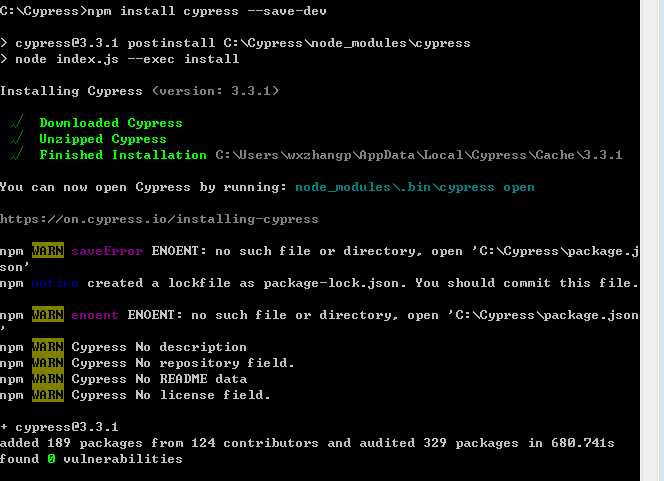
Task: Click the 'found 0 vulnerabilities' line
Action: pos(91,459)
